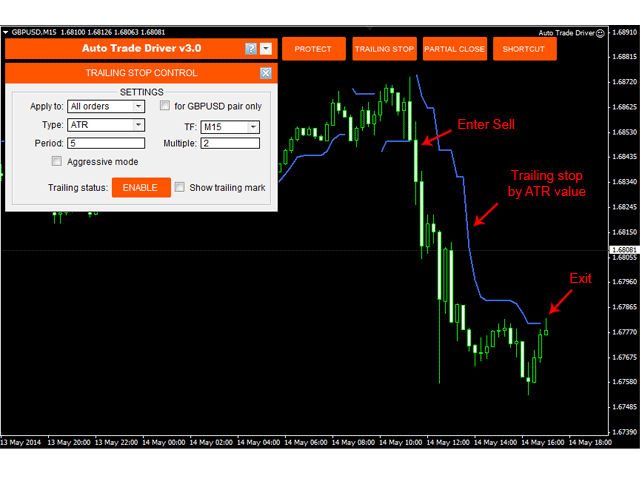
Task: Check the Show trailing mark option
Action: point(180,187)
